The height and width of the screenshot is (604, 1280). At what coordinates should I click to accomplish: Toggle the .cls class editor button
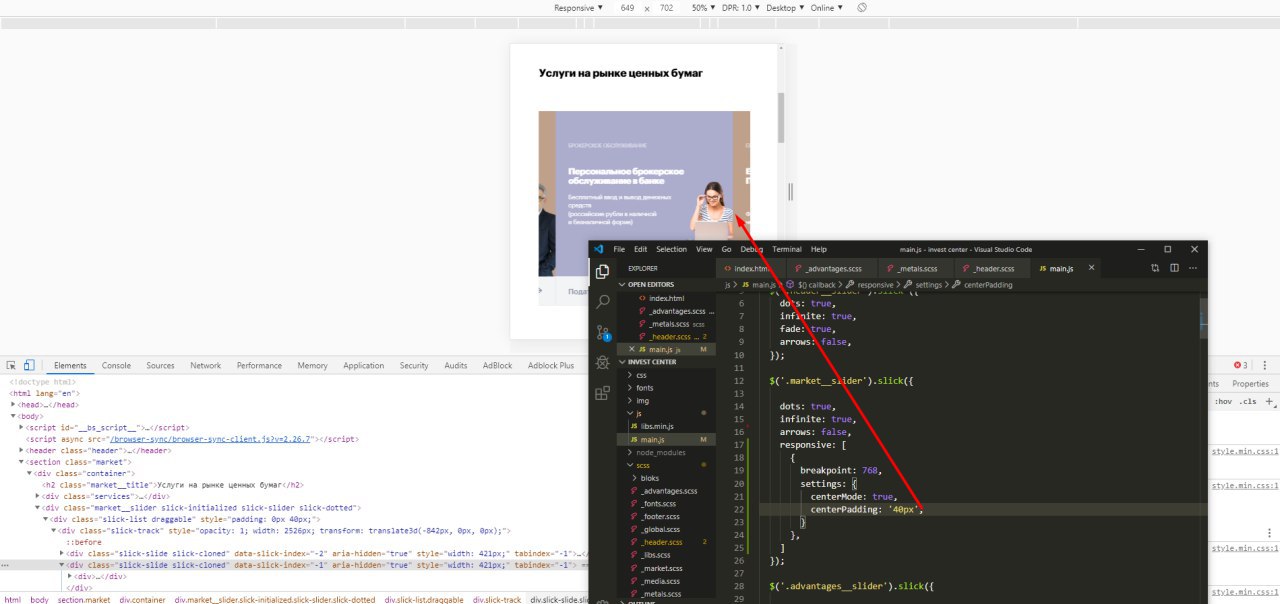(x=1248, y=401)
